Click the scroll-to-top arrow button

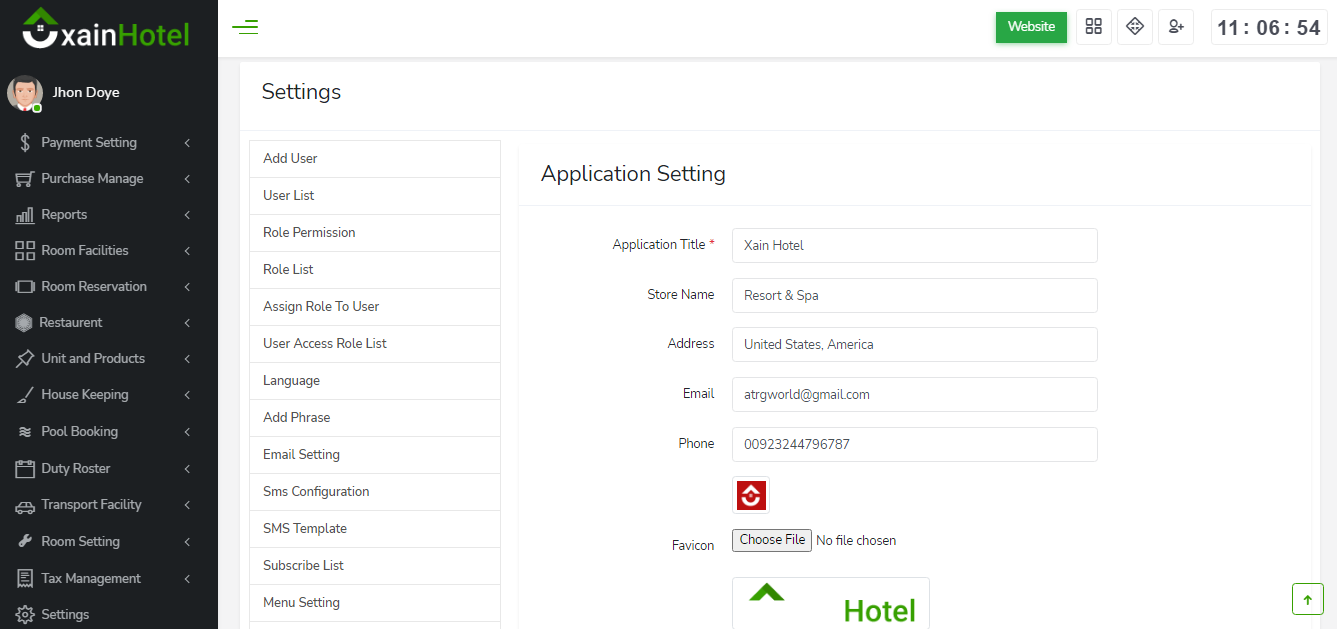click(x=1307, y=599)
